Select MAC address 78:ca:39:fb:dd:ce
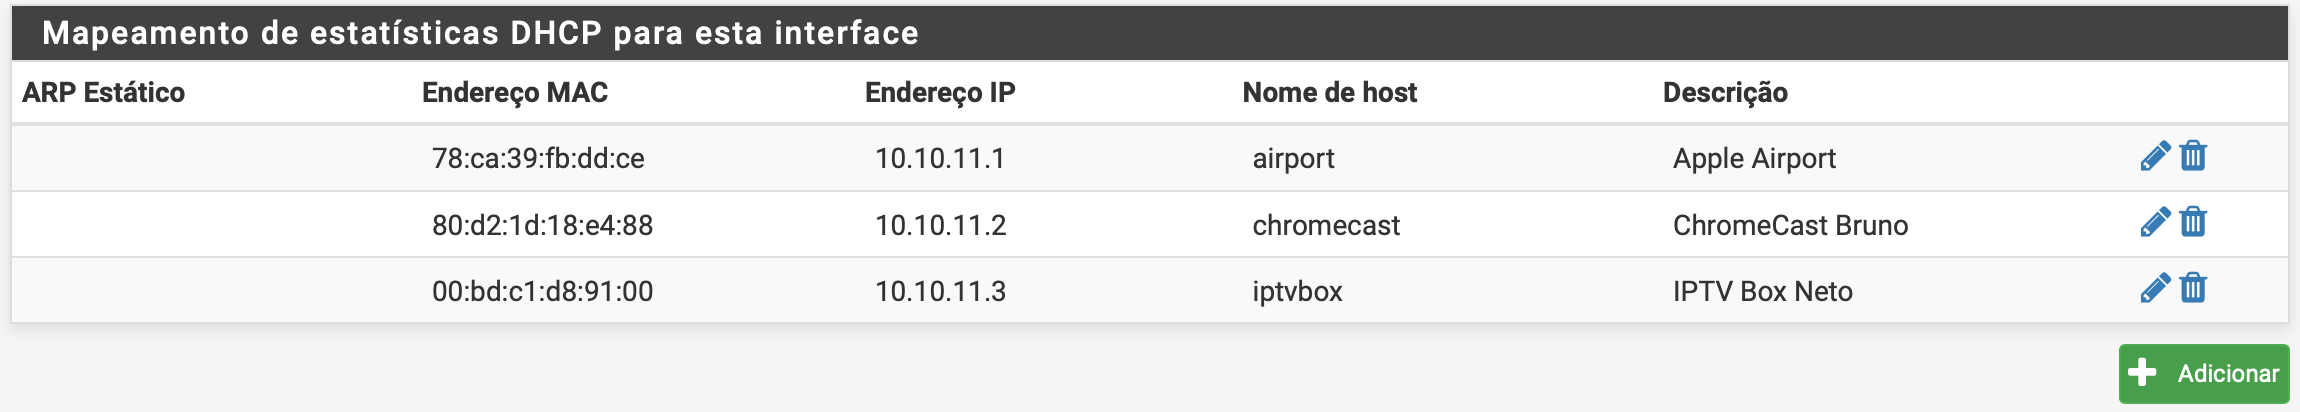Screen dimensions: 2300x412 tap(538, 159)
